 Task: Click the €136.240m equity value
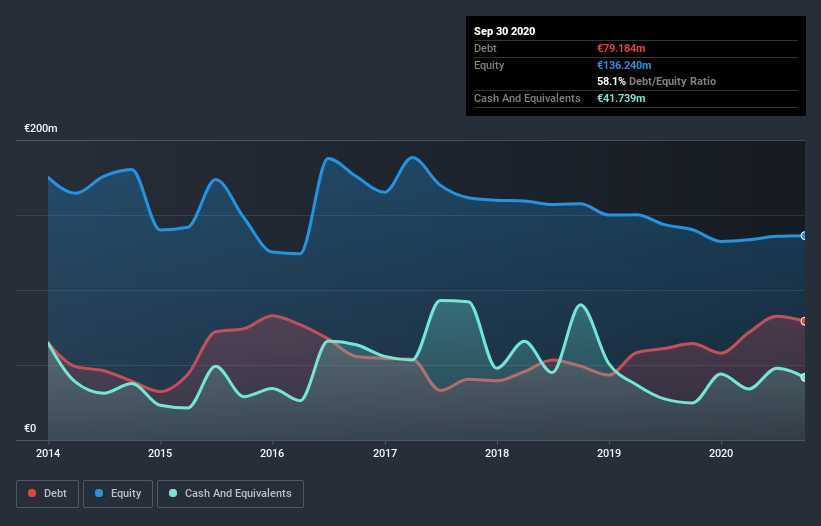click(624, 65)
